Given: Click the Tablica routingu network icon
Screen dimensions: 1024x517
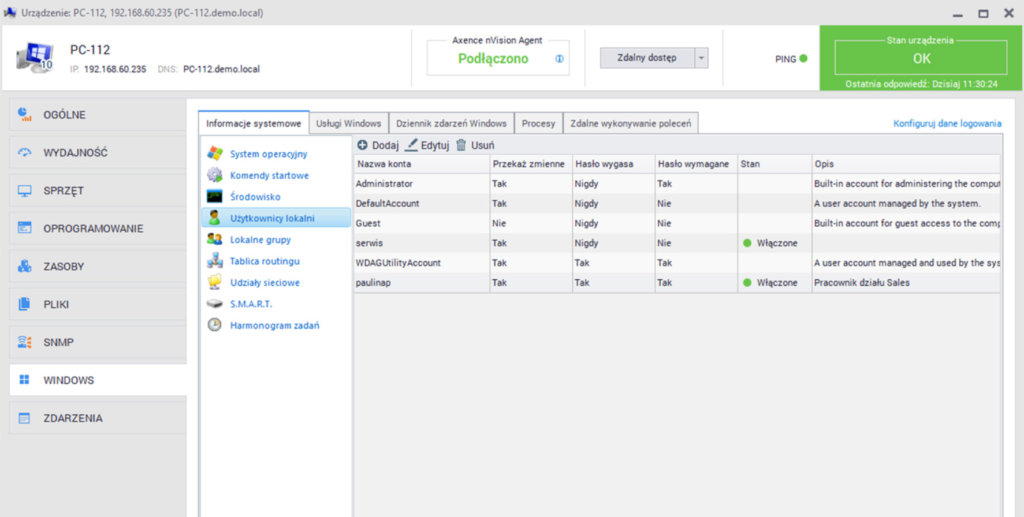Looking at the screenshot, I should click(214, 261).
